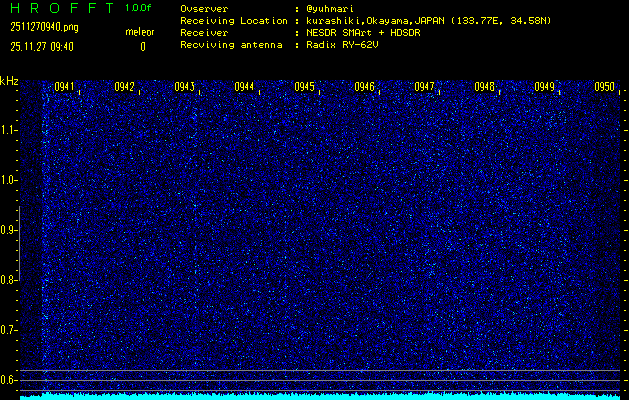This screenshot has height=400, width=629.
Task: Select the 0946 time marker
Action: [x=364, y=87]
